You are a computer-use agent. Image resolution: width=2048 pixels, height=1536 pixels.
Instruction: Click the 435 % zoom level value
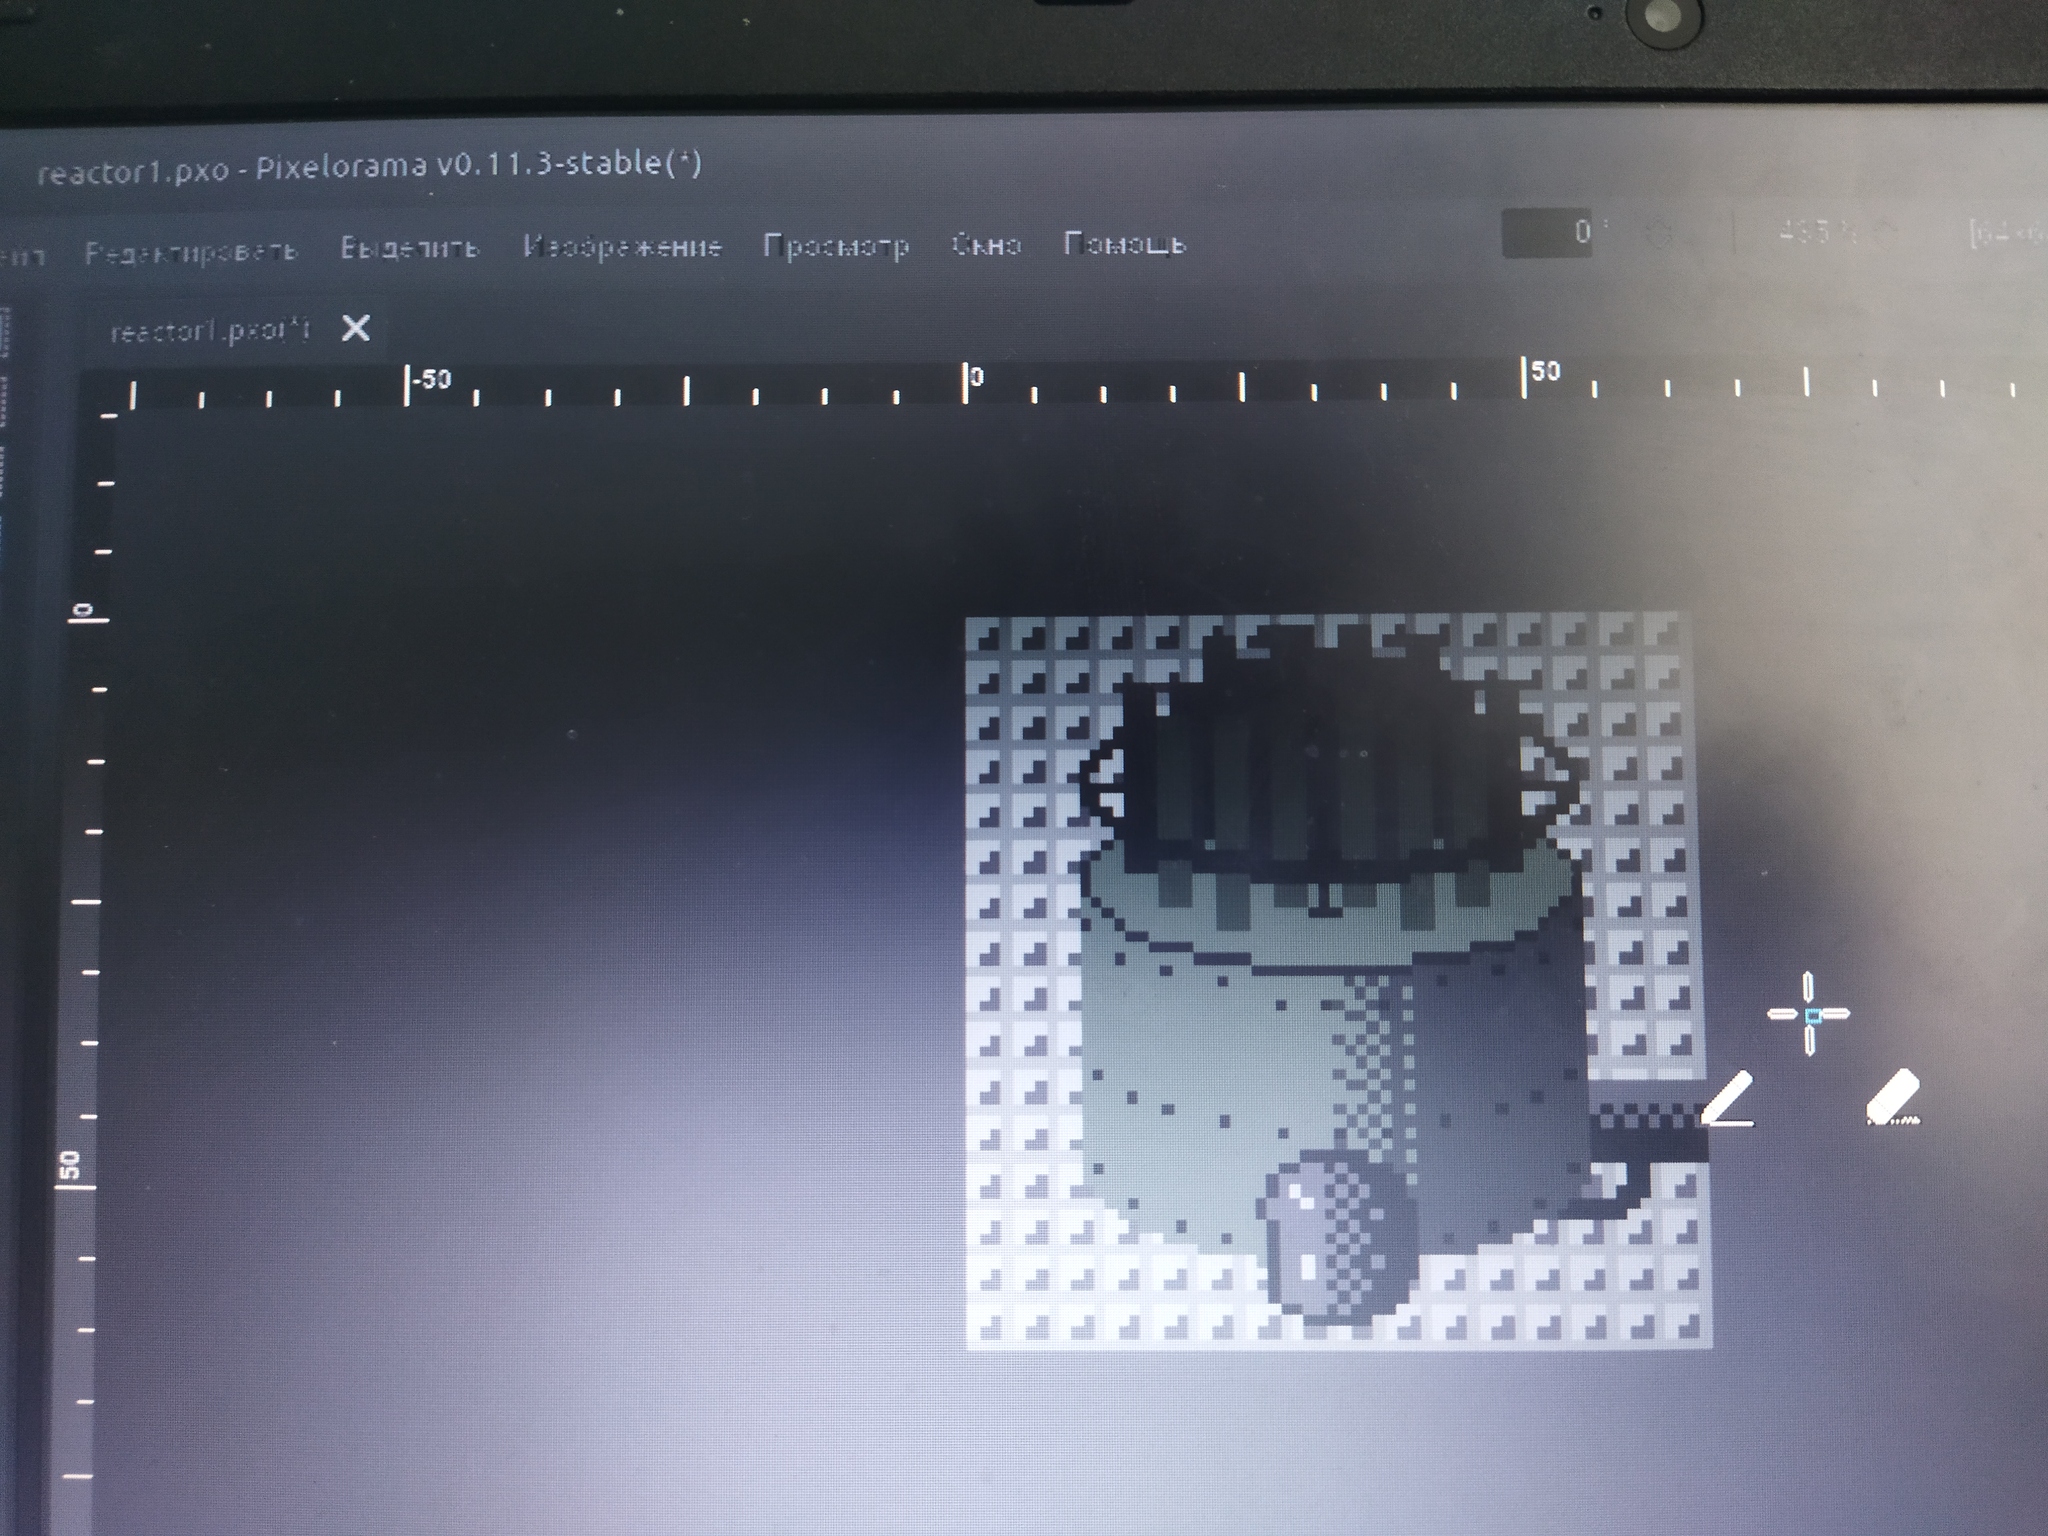pos(1817,233)
